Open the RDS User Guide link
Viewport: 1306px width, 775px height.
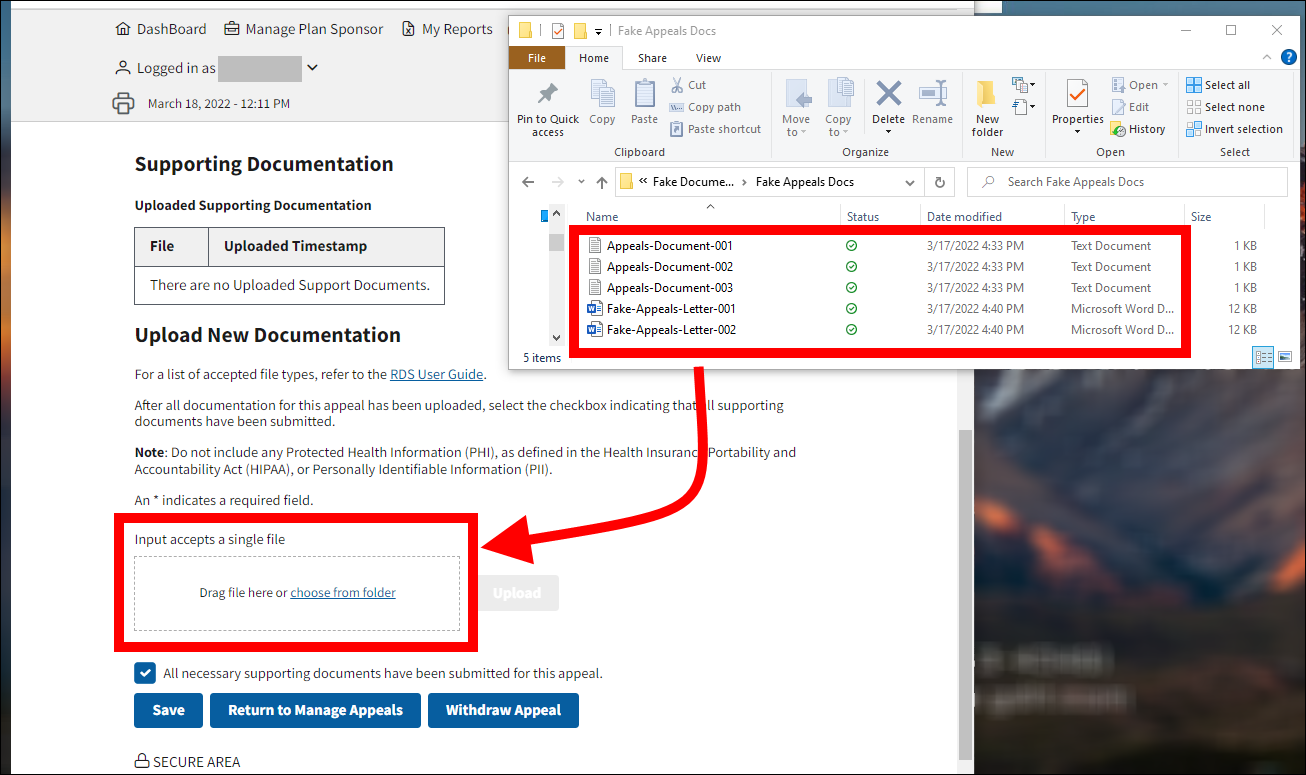coord(436,374)
